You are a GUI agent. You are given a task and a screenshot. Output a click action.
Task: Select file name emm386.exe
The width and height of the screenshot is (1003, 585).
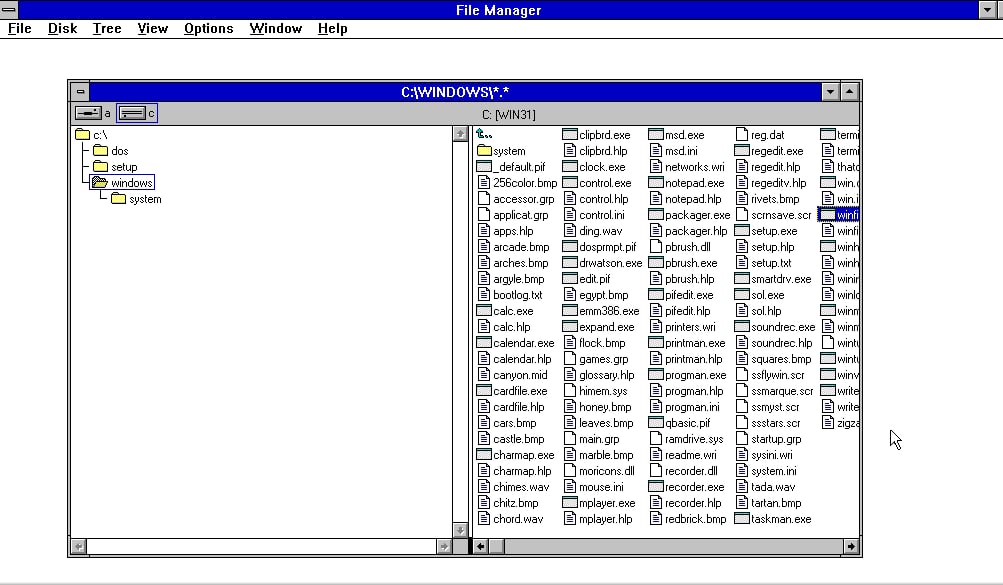(x=609, y=311)
